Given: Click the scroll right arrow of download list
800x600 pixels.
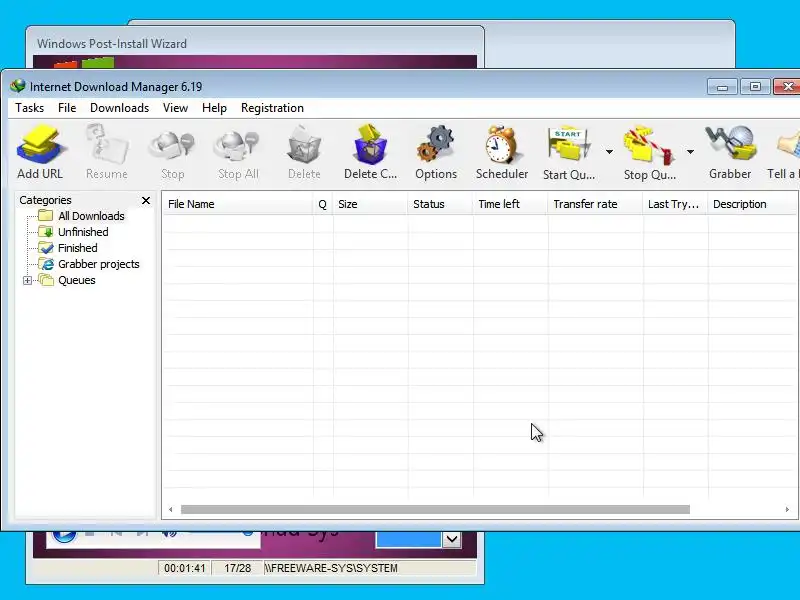Looking at the screenshot, I should (x=787, y=509).
